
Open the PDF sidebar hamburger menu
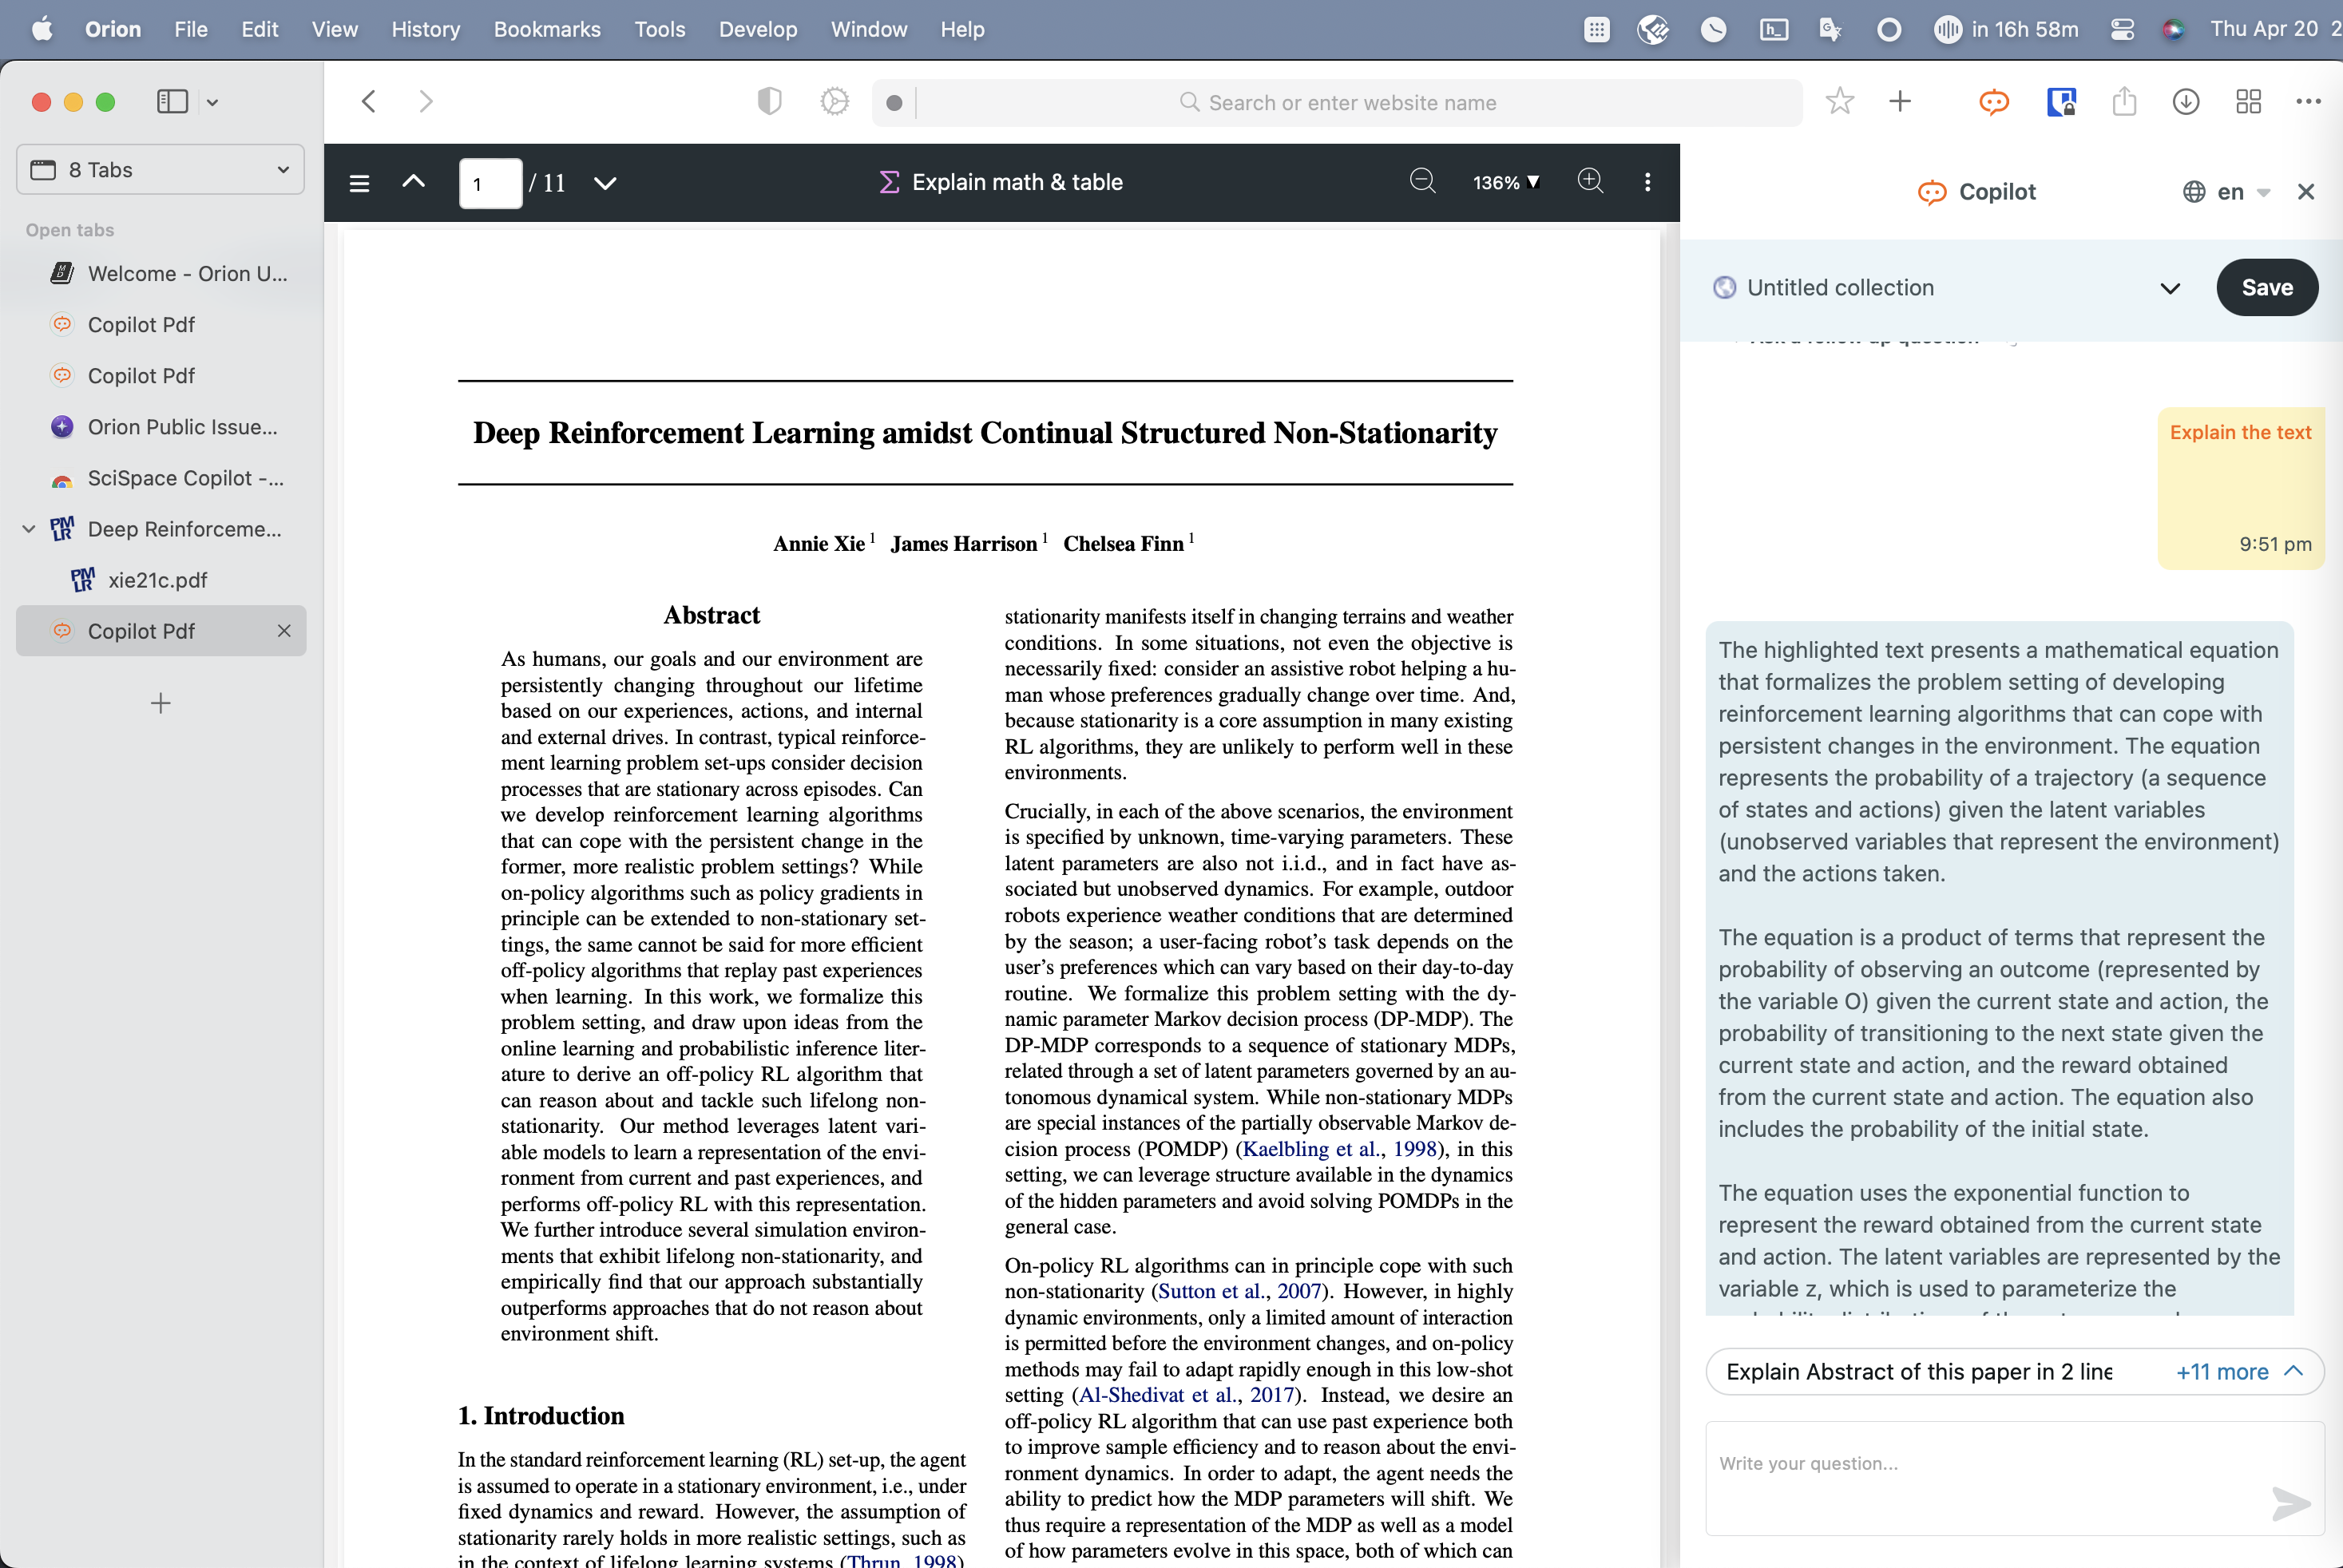pos(359,183)
